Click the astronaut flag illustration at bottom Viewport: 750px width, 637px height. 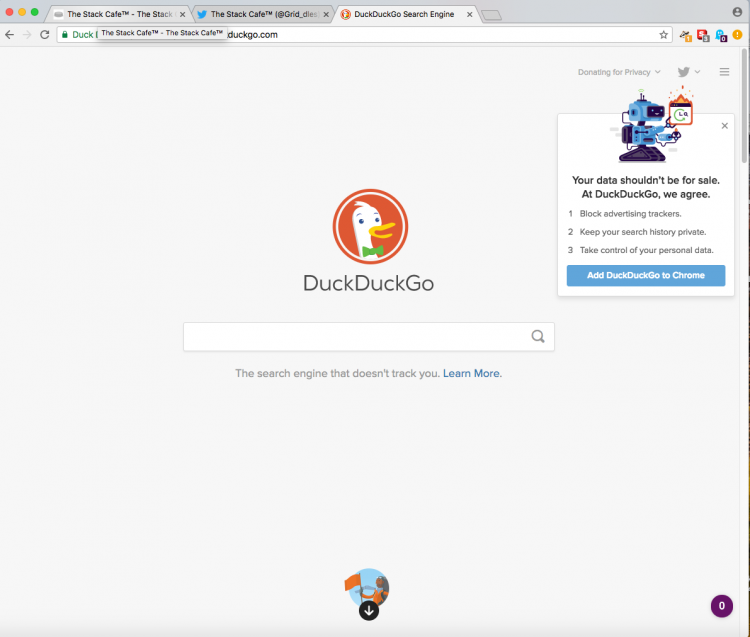coord(367,587)
